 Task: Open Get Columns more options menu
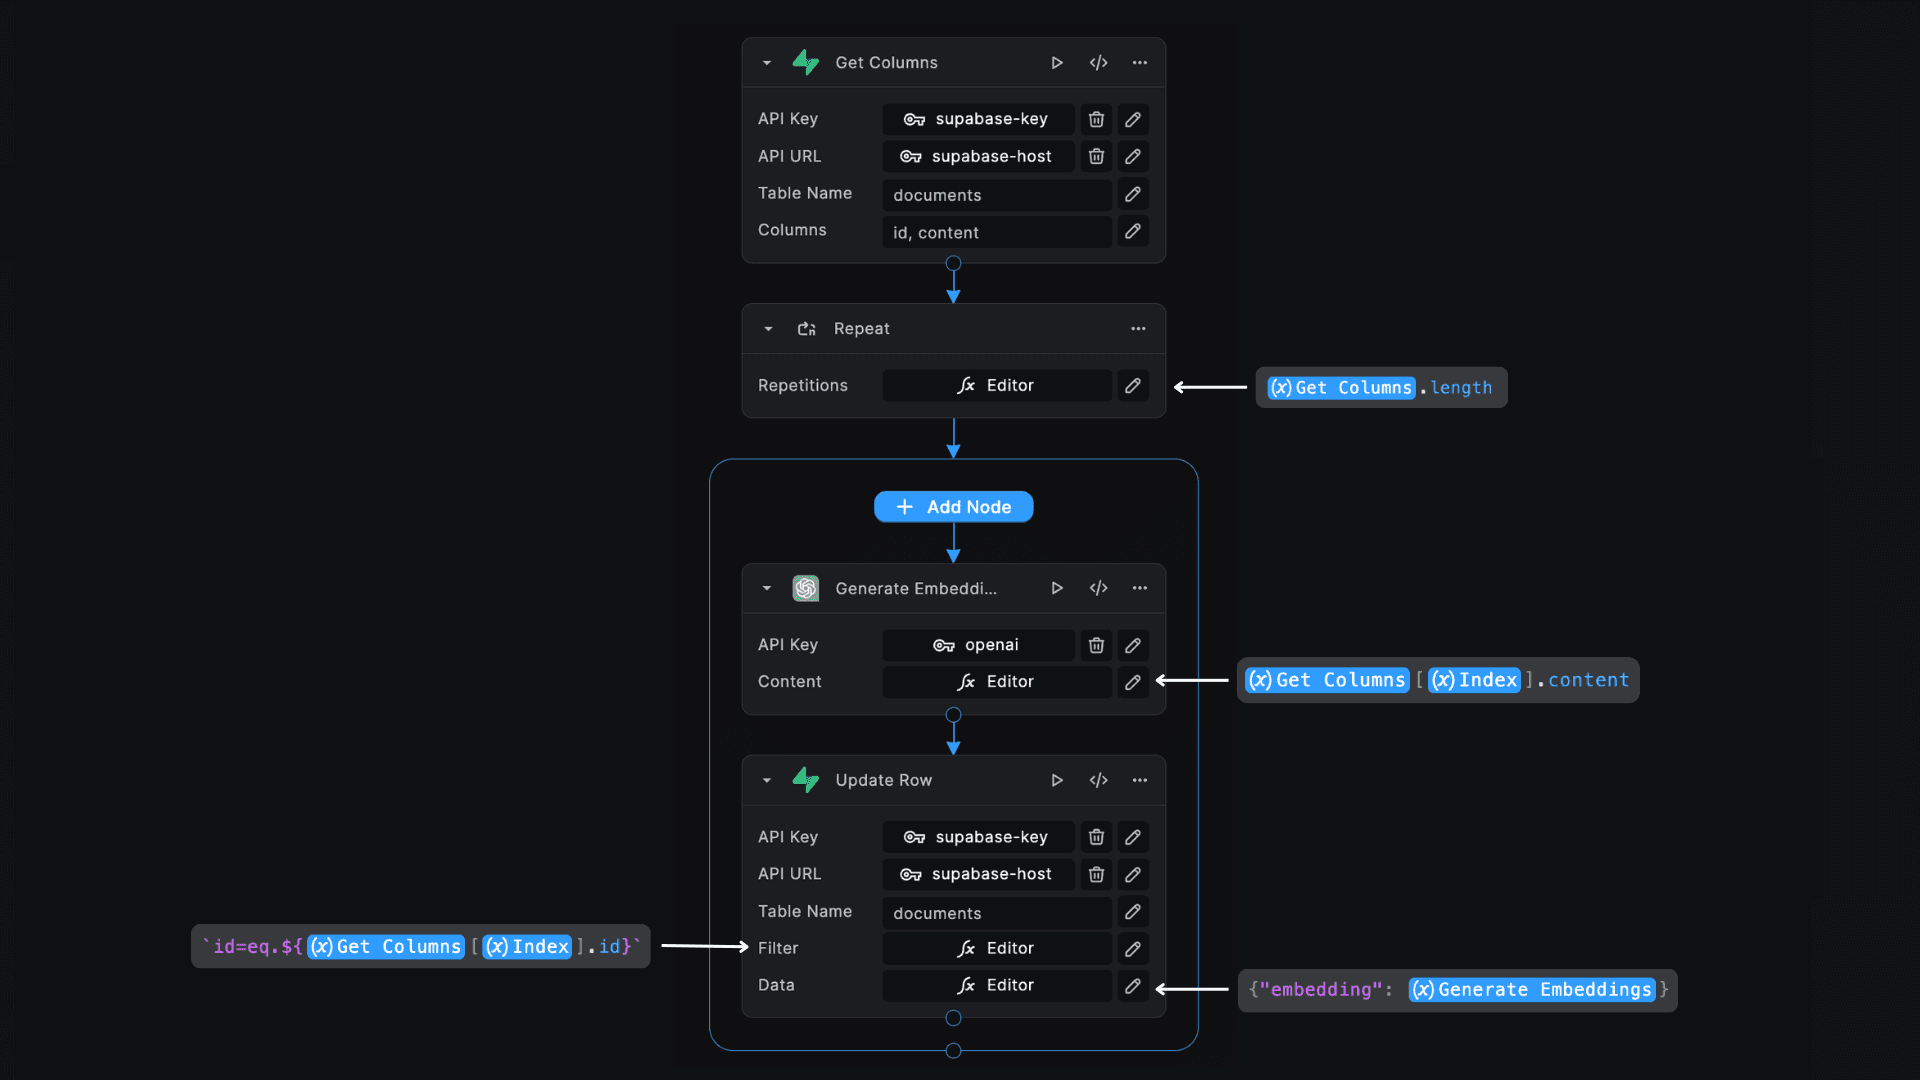coord(1139,63)
